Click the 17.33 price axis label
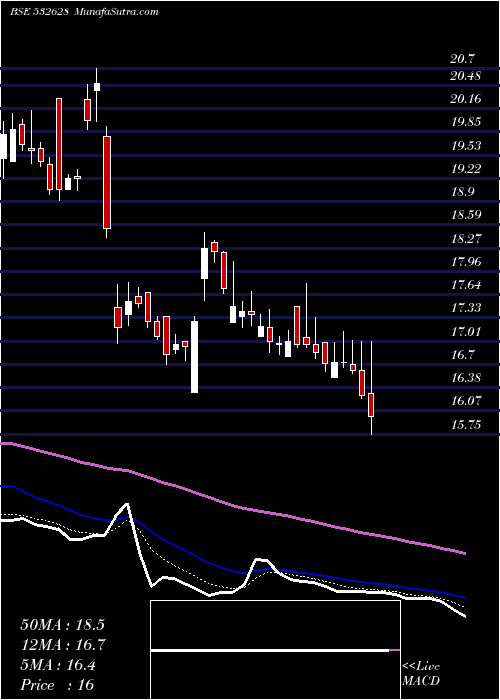Viewport: 500px width, 700px height. pyautogui.click(x=466, y=308)
